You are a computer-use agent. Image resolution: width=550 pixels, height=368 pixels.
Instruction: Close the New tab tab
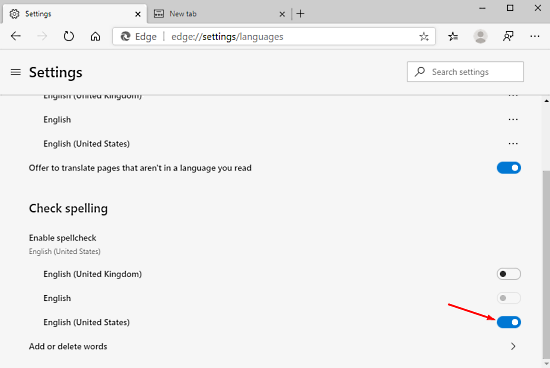(282, 14)
